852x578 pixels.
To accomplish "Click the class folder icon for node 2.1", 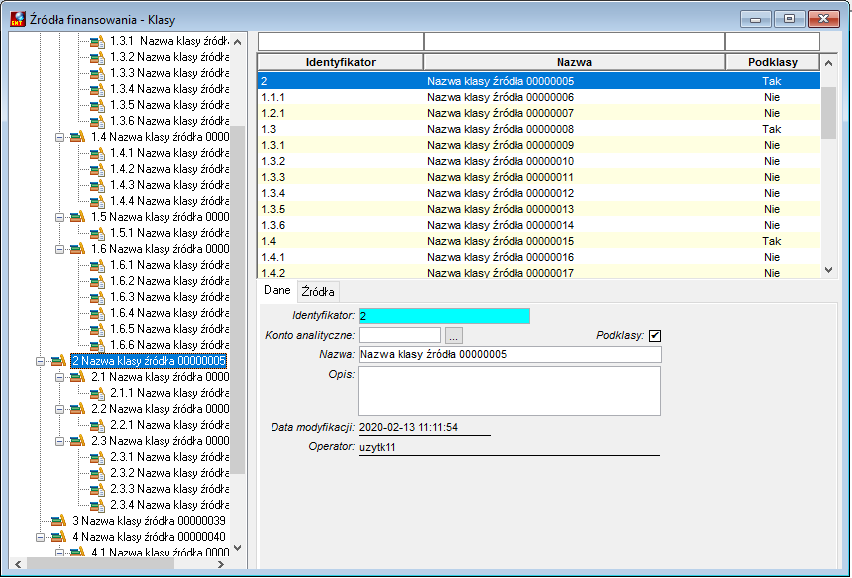I will pos(78,376).
